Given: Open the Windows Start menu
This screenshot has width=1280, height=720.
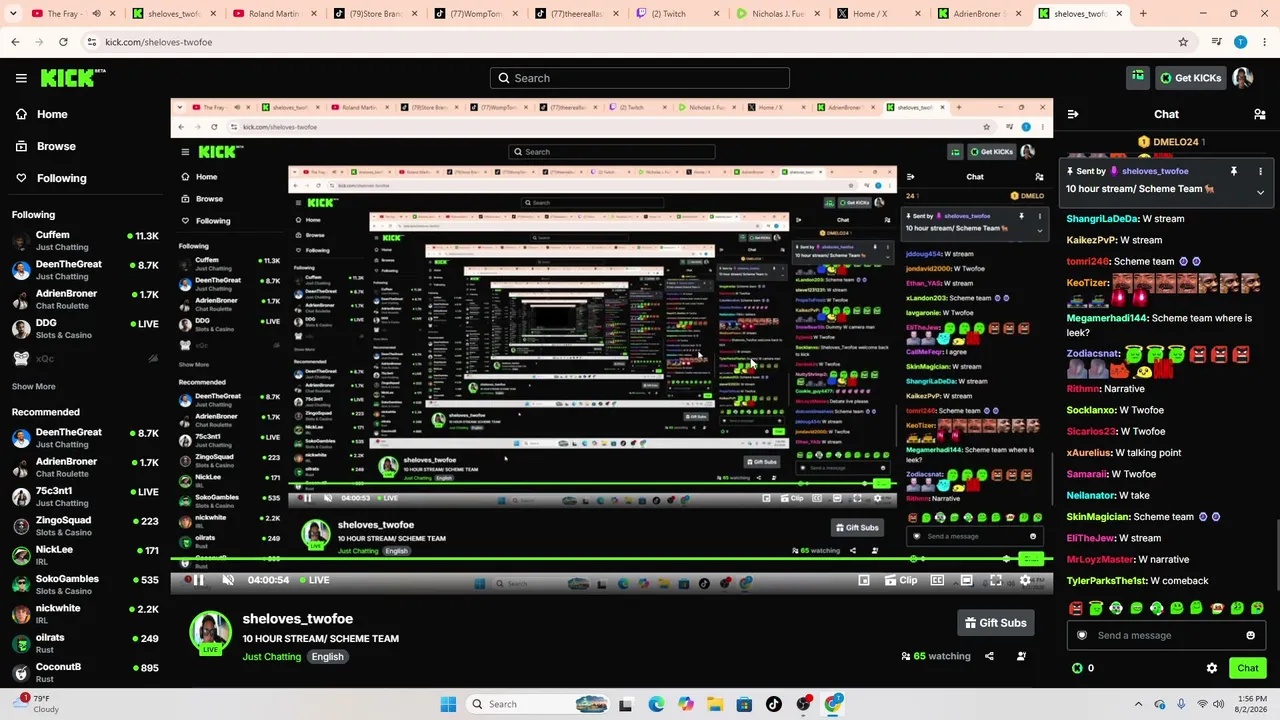Looking at the screenshot, I should tap(448, 704).
